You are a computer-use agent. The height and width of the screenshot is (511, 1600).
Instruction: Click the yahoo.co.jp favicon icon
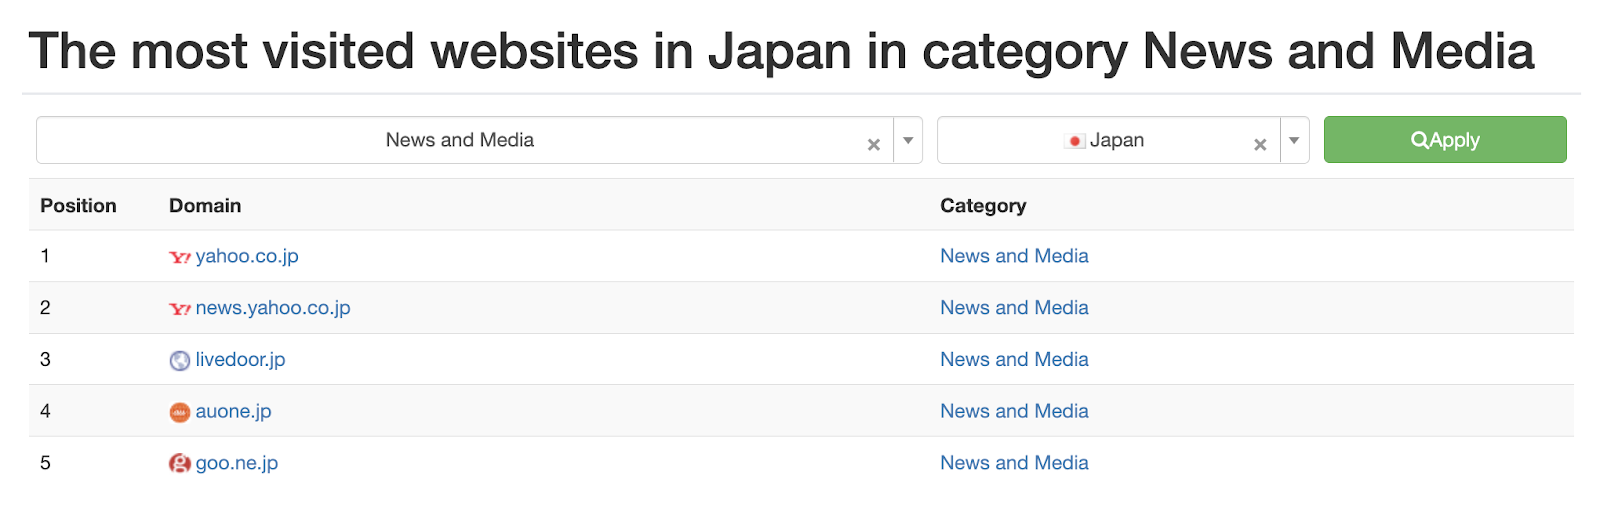click(180, 257)
